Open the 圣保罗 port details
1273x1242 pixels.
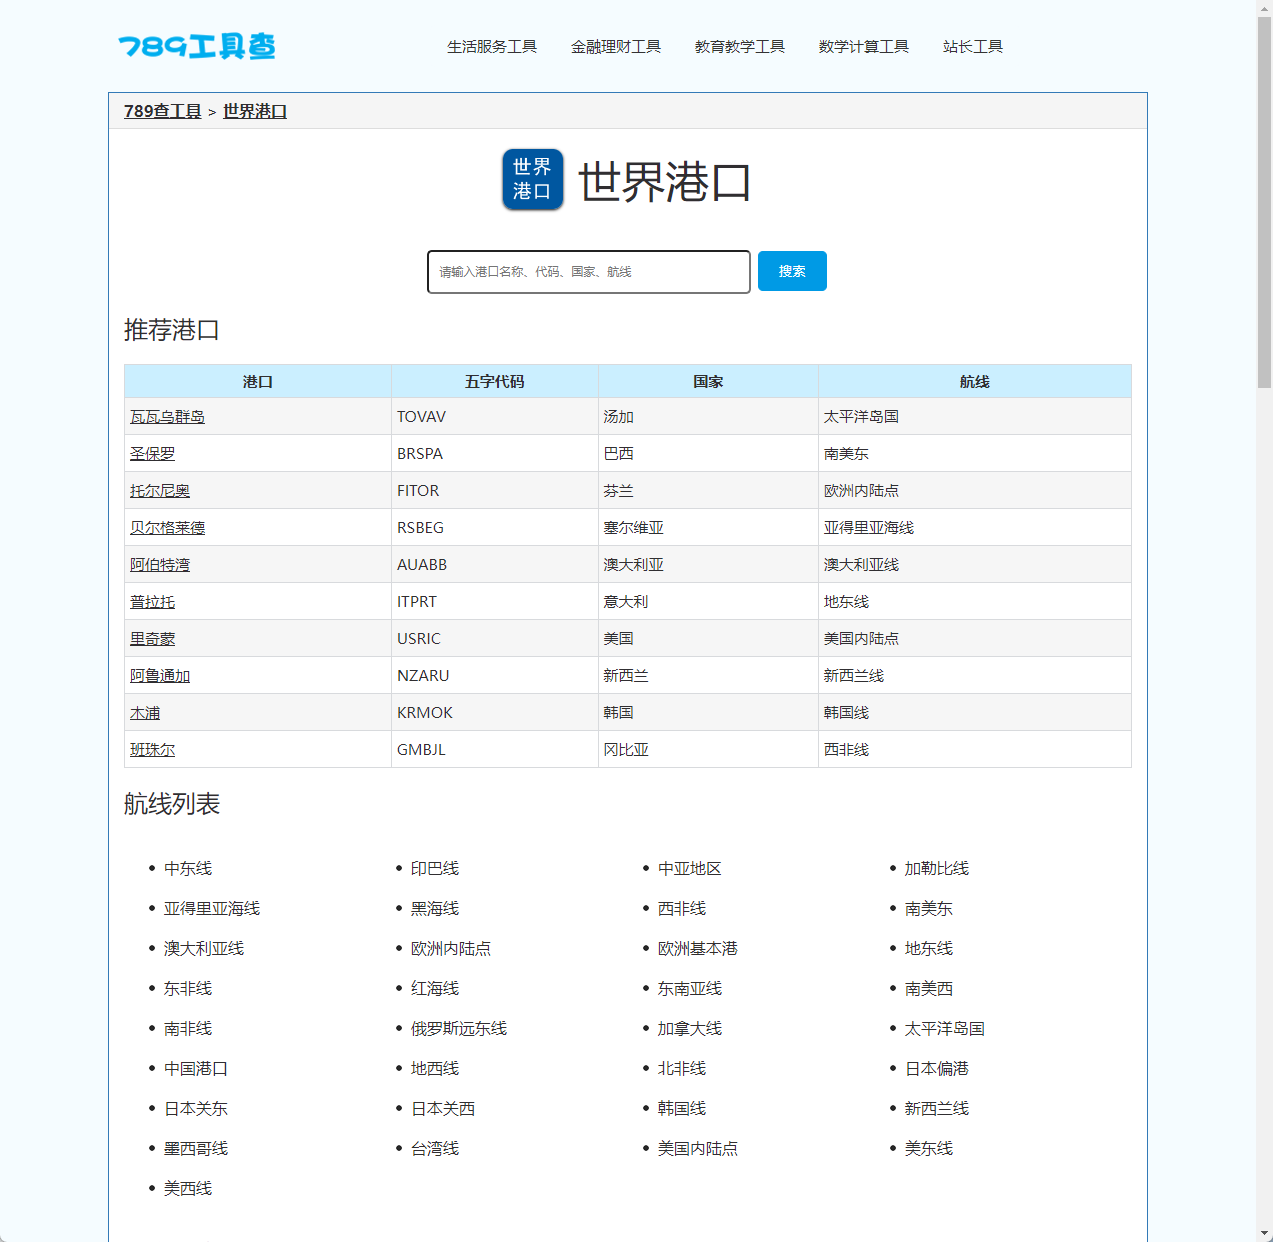pyautogui.click(x=153, y=453)
